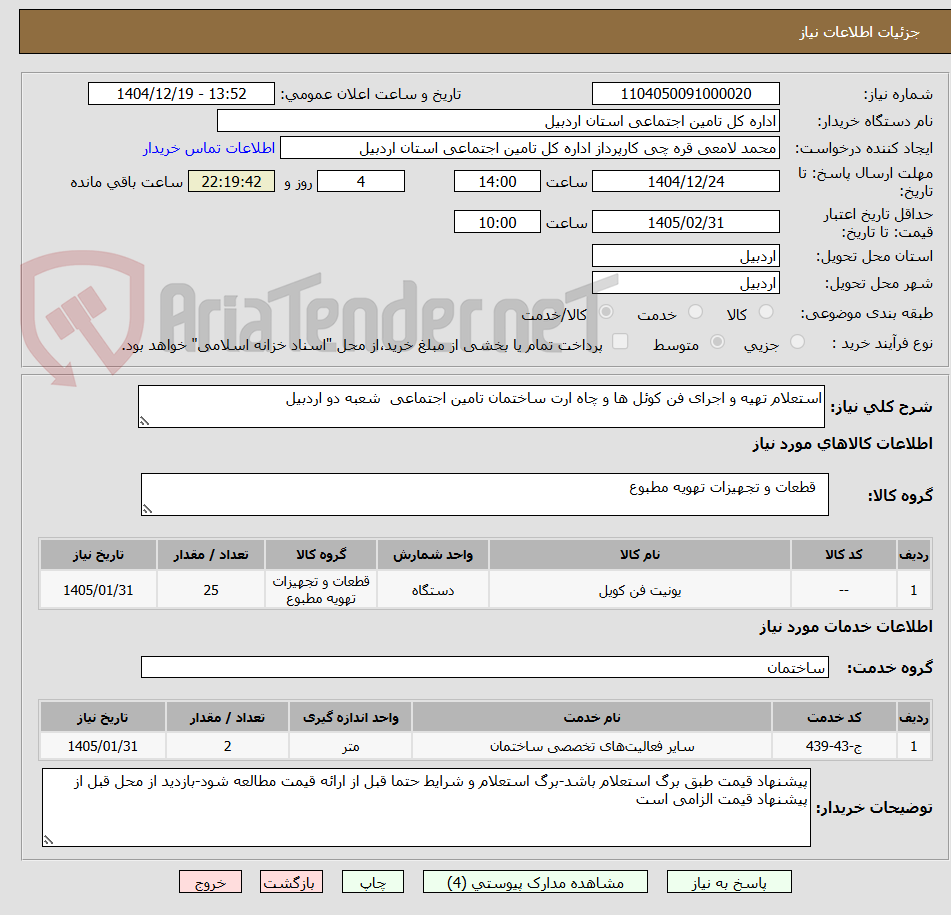Click the بازگشت back button
The image size is (951, 915).
pyautogui.click(x=291, y=882)
